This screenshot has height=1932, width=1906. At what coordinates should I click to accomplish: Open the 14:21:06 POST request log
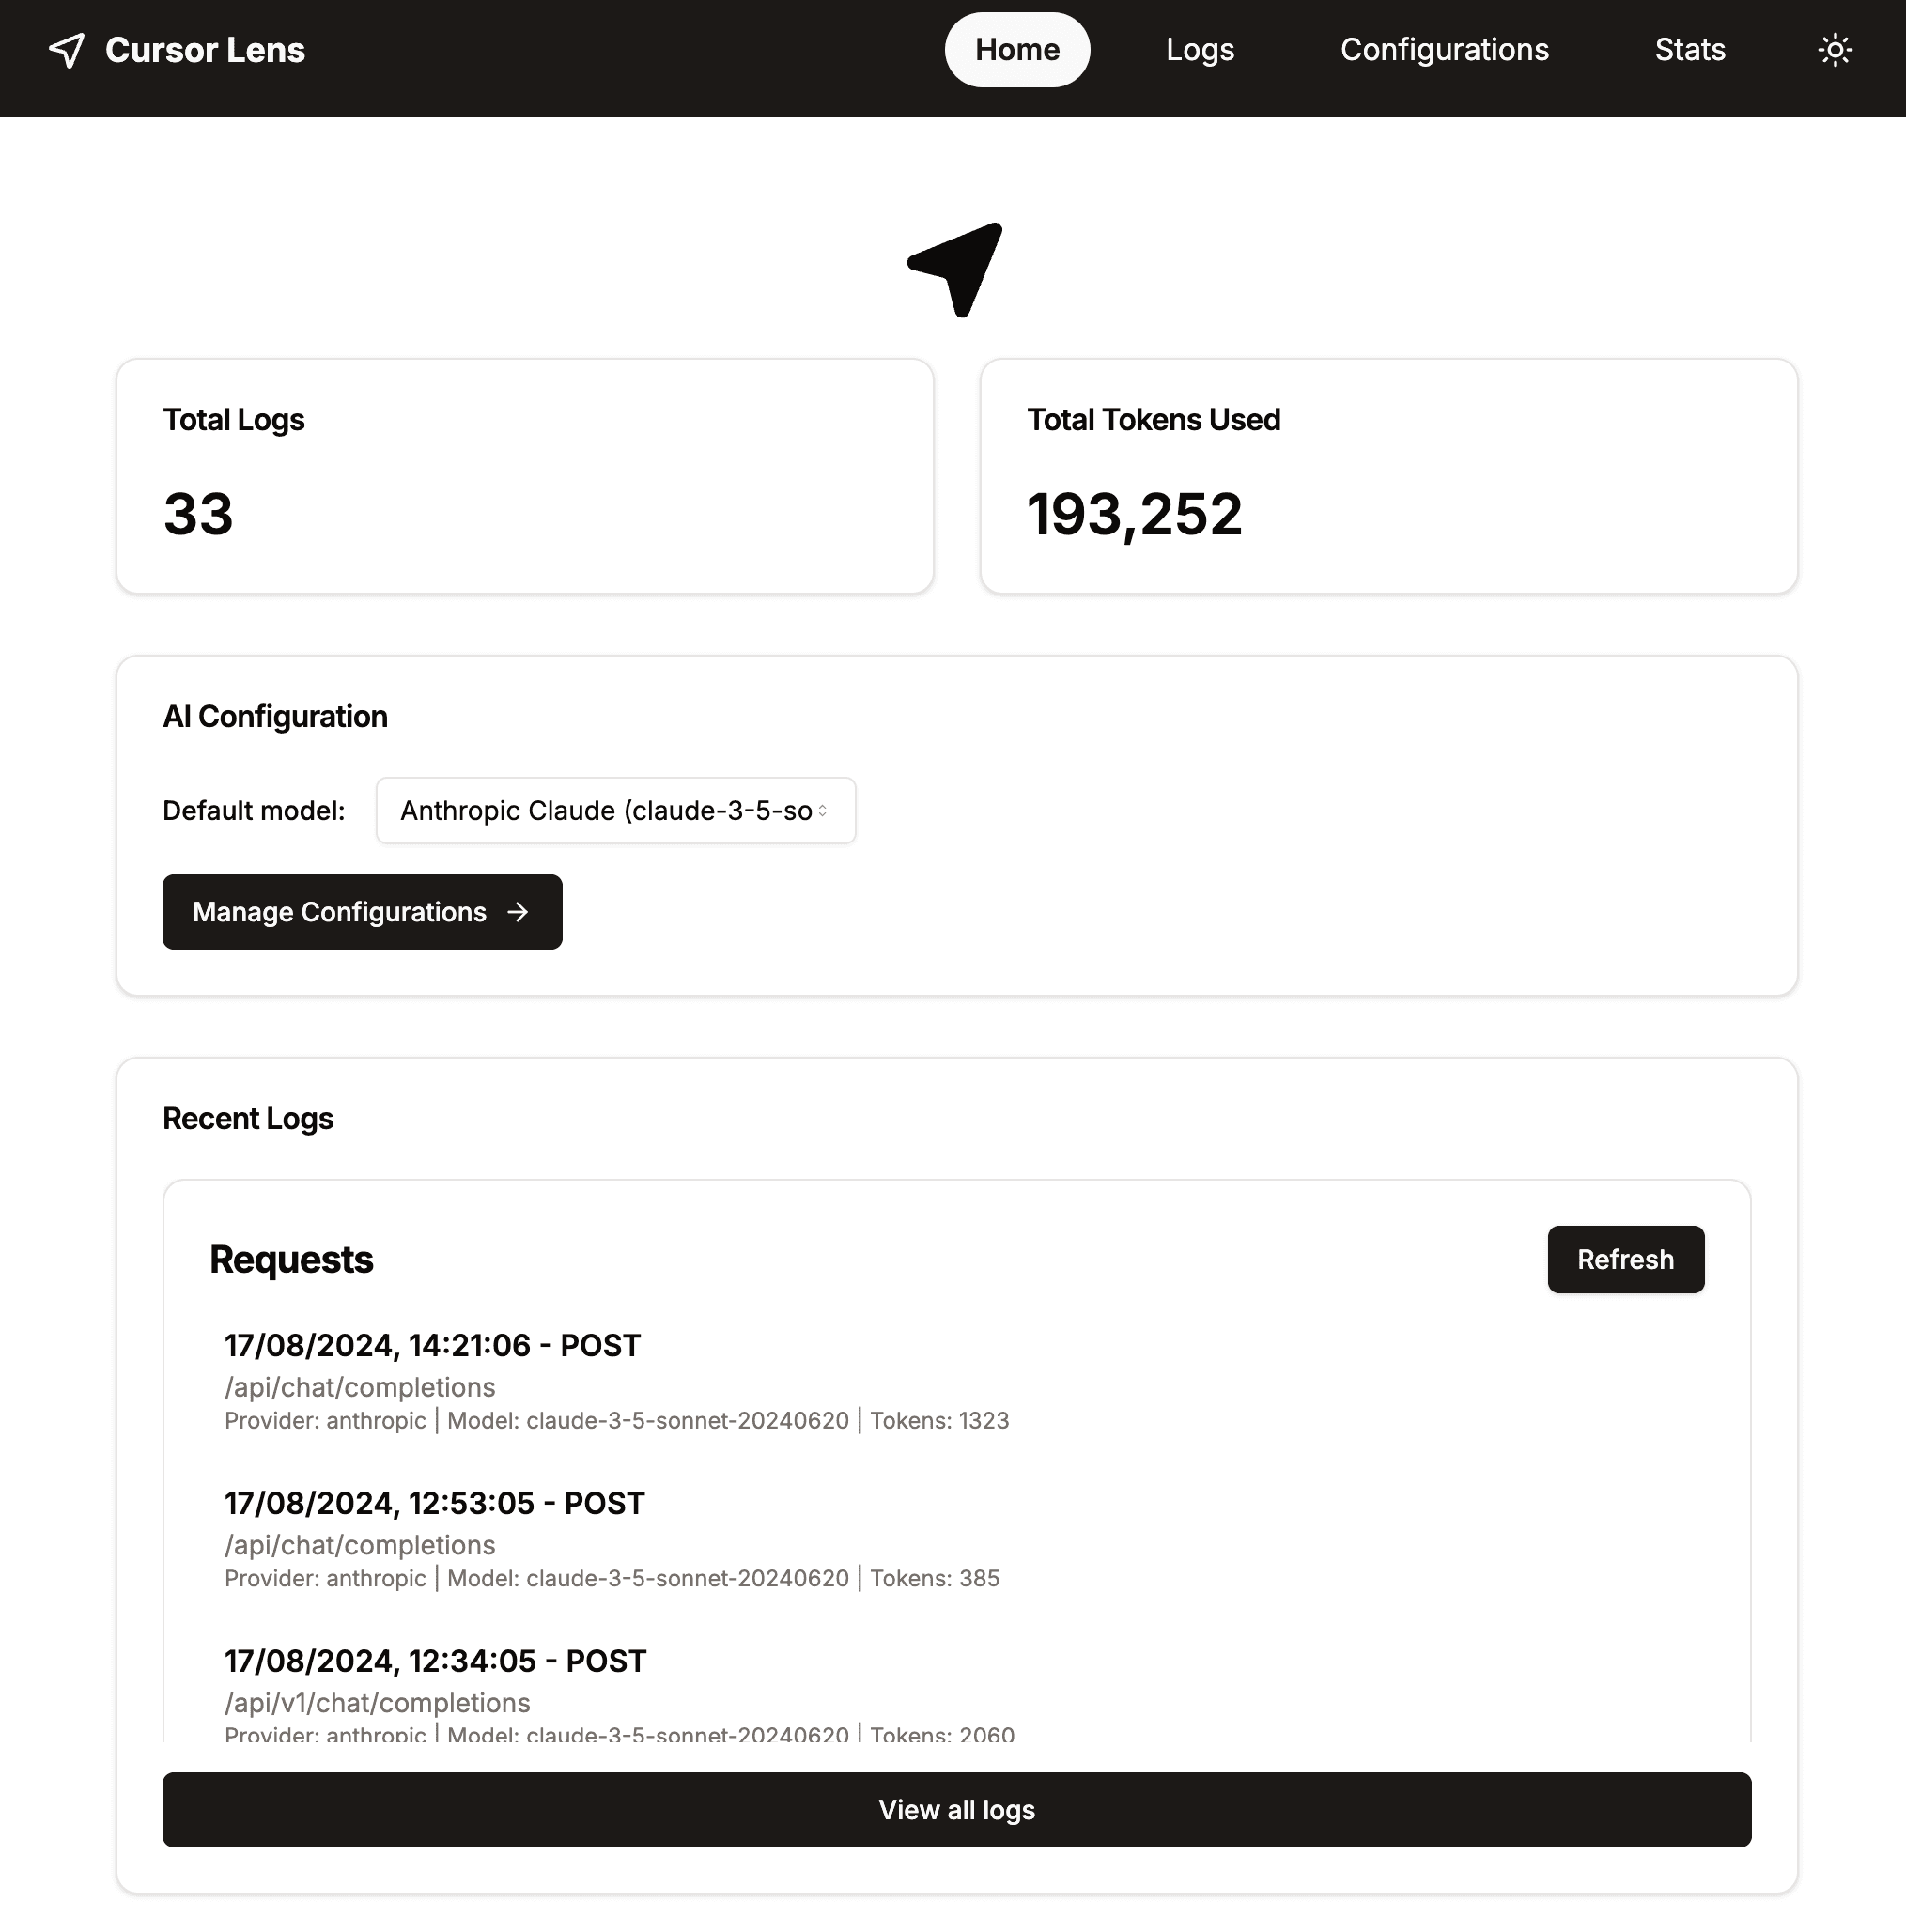[432, 1346]
